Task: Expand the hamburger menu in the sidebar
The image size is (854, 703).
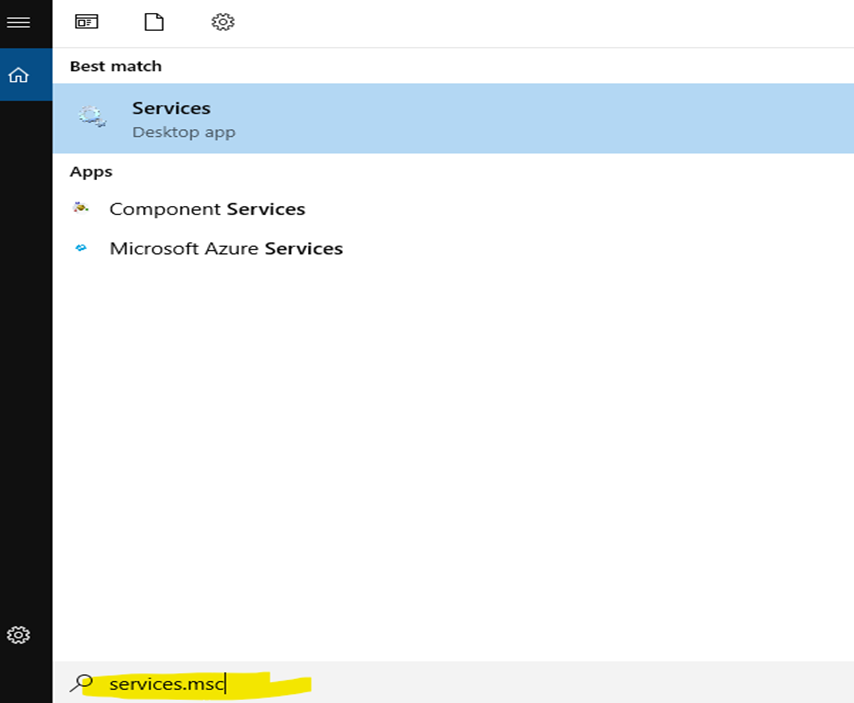Action: click(18, 22)
